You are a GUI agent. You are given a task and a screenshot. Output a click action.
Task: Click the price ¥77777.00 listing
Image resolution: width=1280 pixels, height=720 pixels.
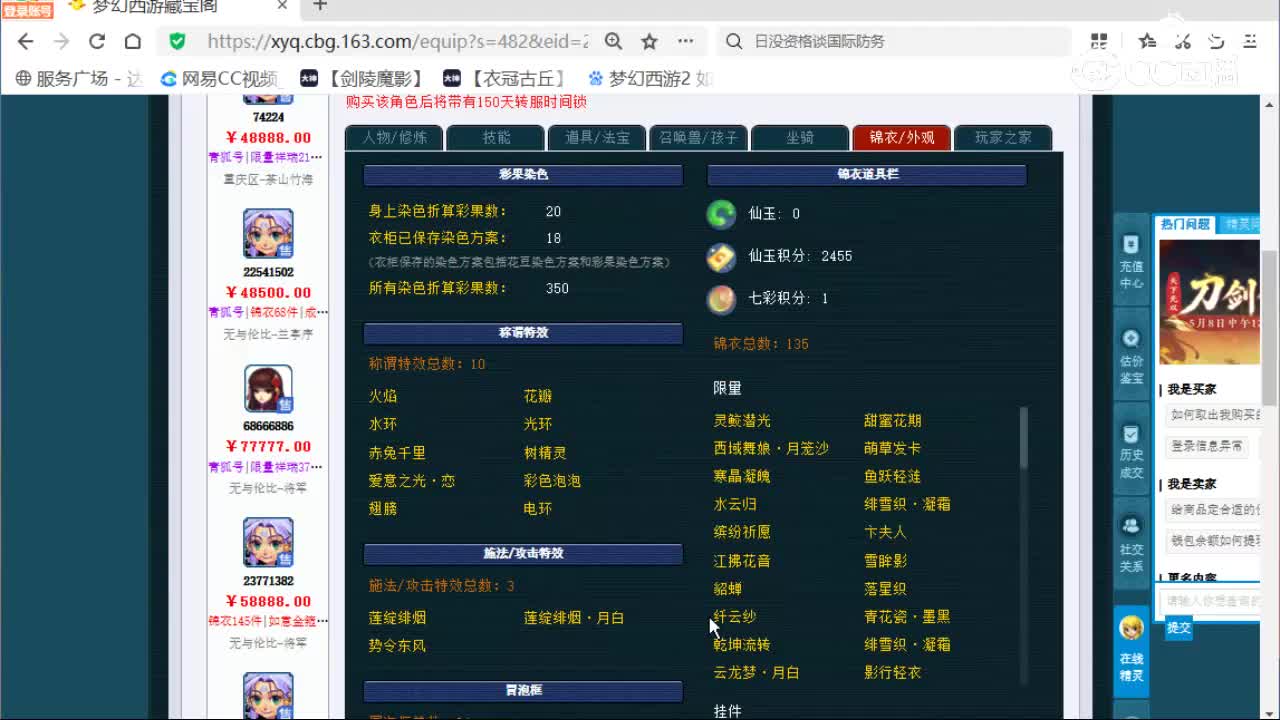[268, 446]
